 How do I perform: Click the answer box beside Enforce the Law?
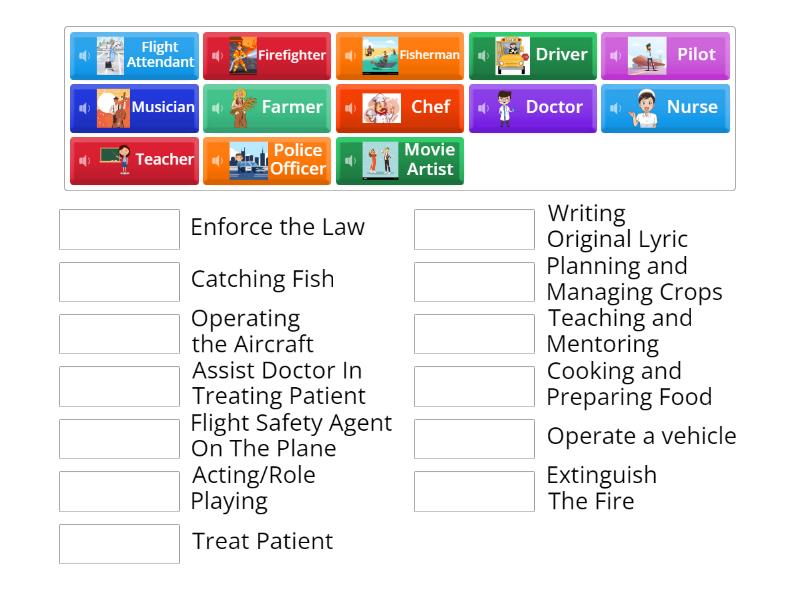click(x=119, y=229)
